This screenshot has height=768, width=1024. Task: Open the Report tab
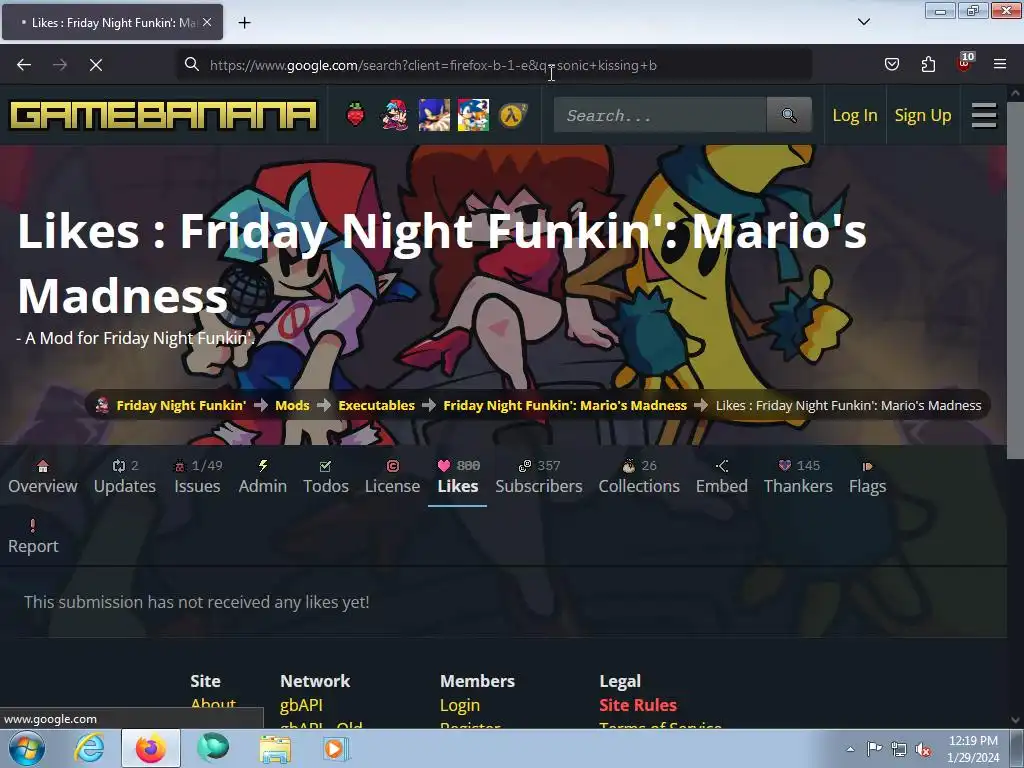tap(33, 537)
